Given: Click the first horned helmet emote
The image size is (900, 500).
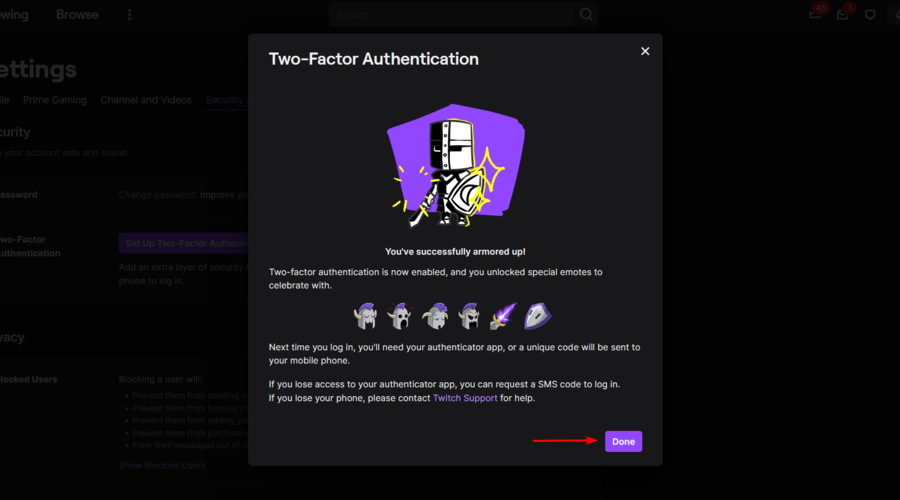Looking at the screenshot, I should (365, 316).
